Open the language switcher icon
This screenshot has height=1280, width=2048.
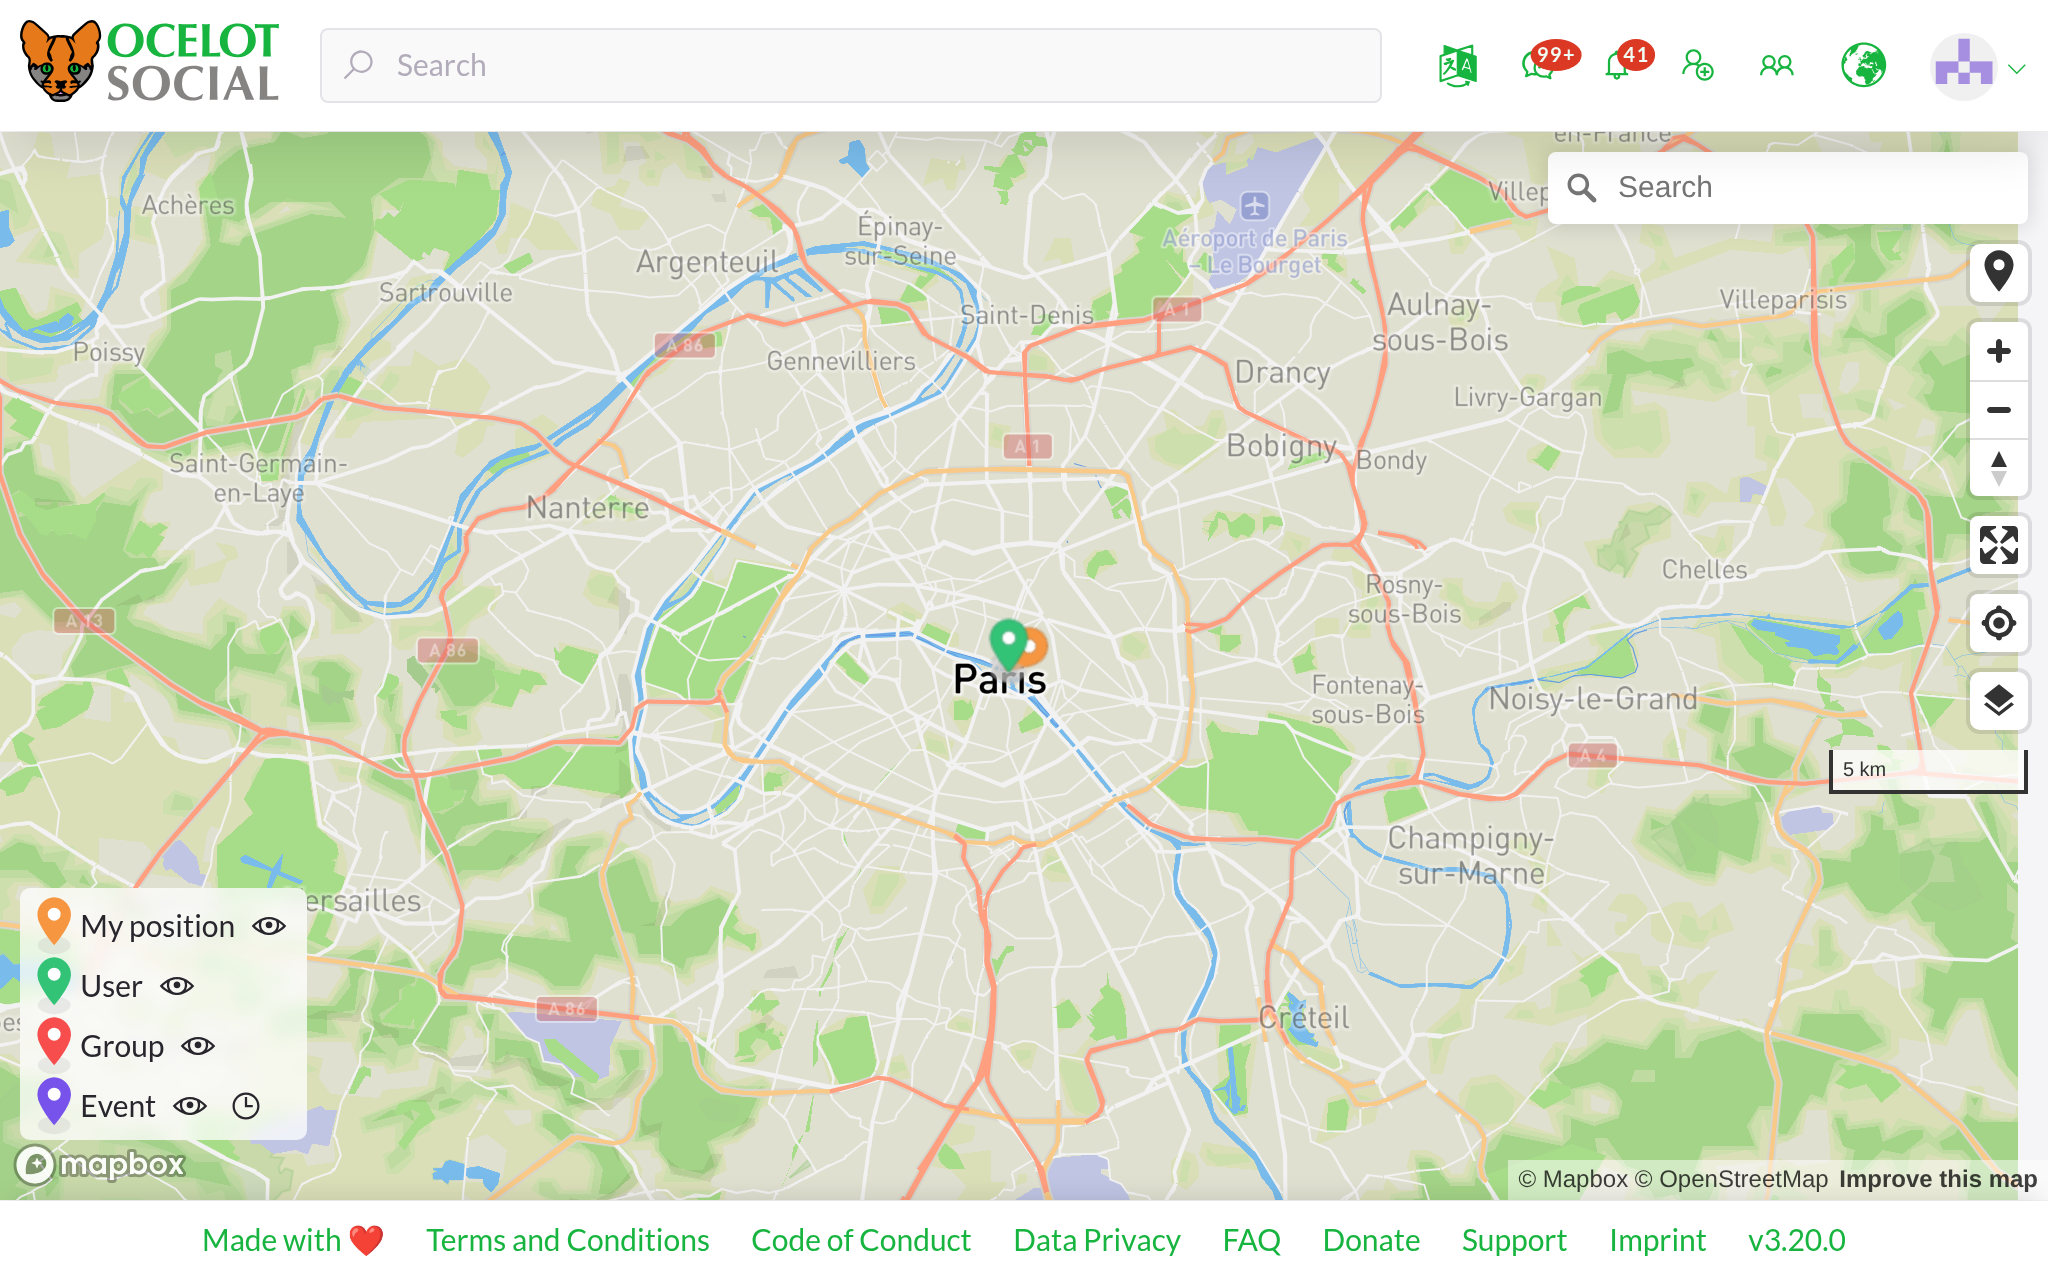coord(1458,66)
